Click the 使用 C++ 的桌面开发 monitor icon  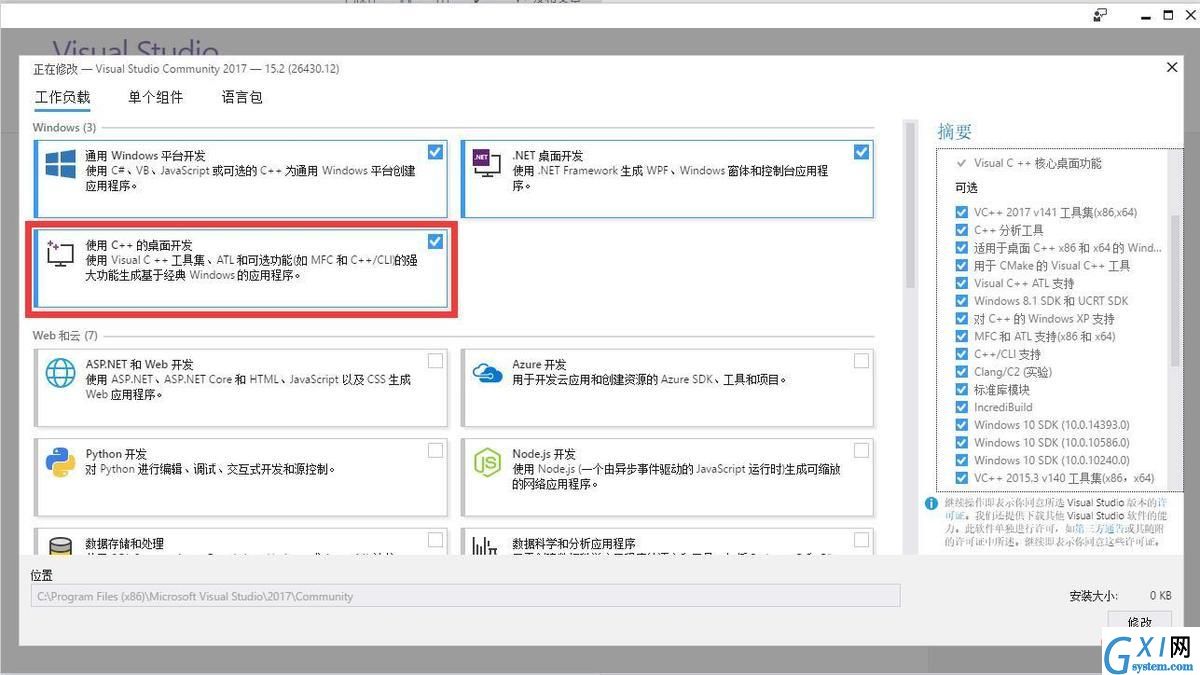click(x=60, y=254)
